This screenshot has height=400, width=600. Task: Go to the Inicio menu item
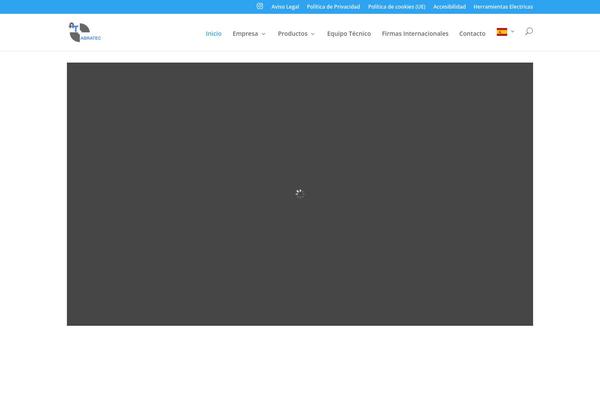(x=214, y=33)
